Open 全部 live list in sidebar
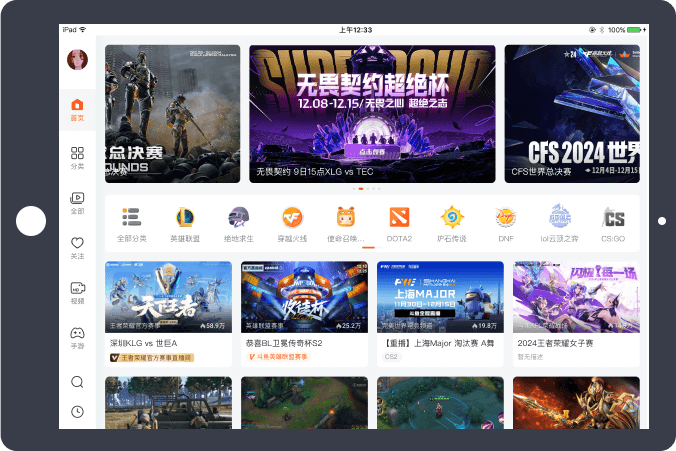This screenshot has height=451, width=676. click(x=77, y=202)
